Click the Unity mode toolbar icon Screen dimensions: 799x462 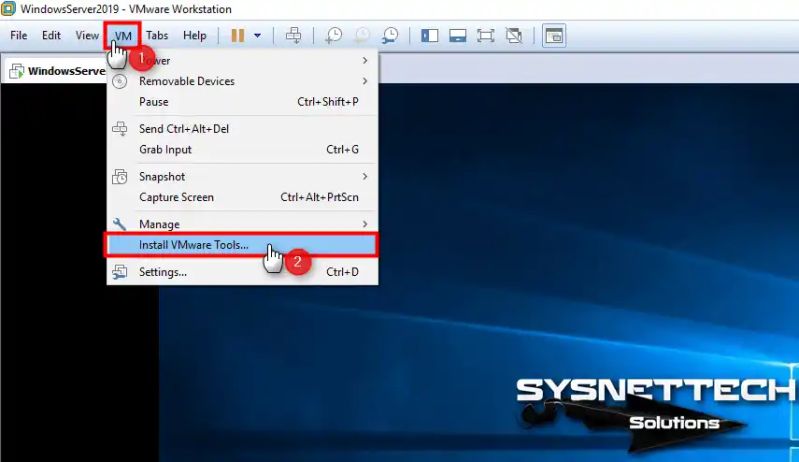(x=514, y=36)
